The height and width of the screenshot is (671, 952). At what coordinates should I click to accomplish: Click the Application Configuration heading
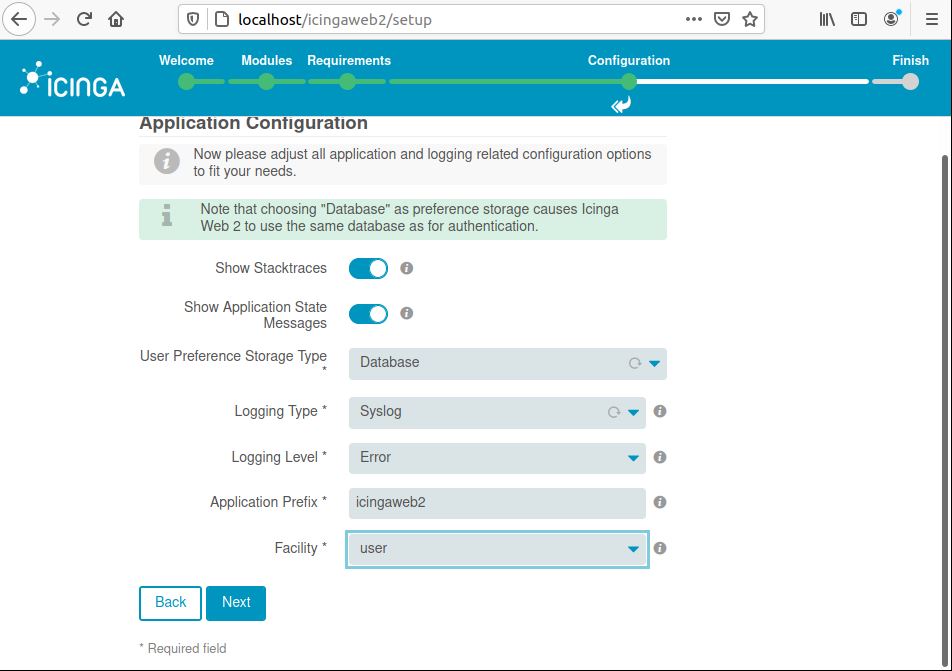pos(253,123)
